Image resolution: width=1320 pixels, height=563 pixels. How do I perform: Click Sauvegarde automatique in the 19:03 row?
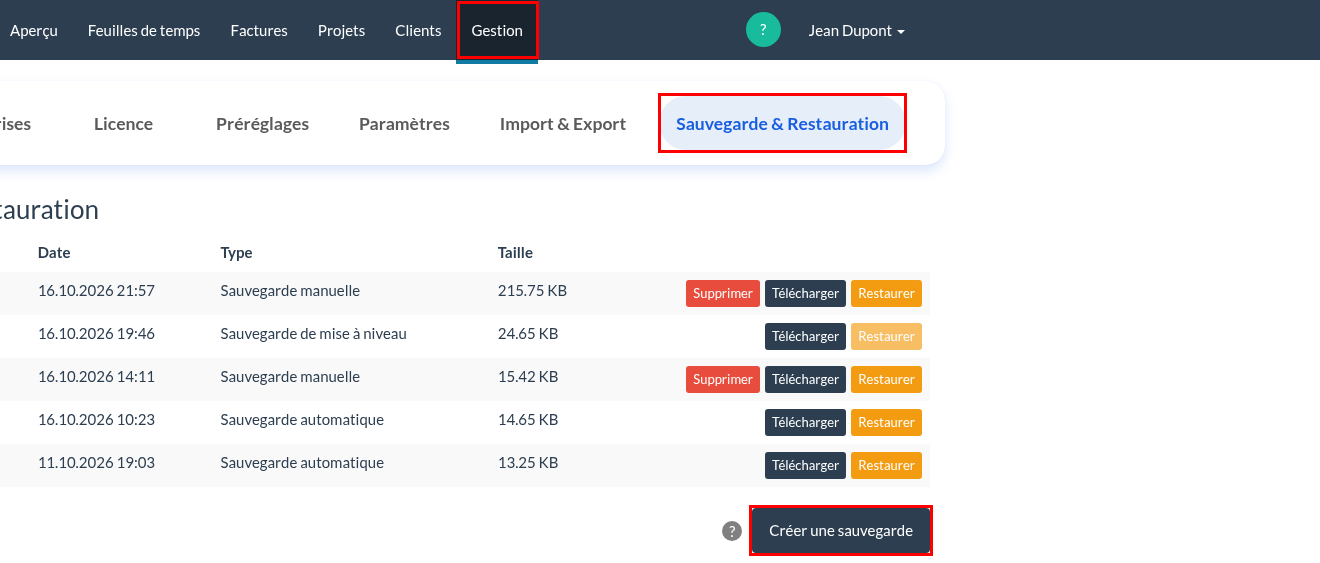click(x=302, y=463)
